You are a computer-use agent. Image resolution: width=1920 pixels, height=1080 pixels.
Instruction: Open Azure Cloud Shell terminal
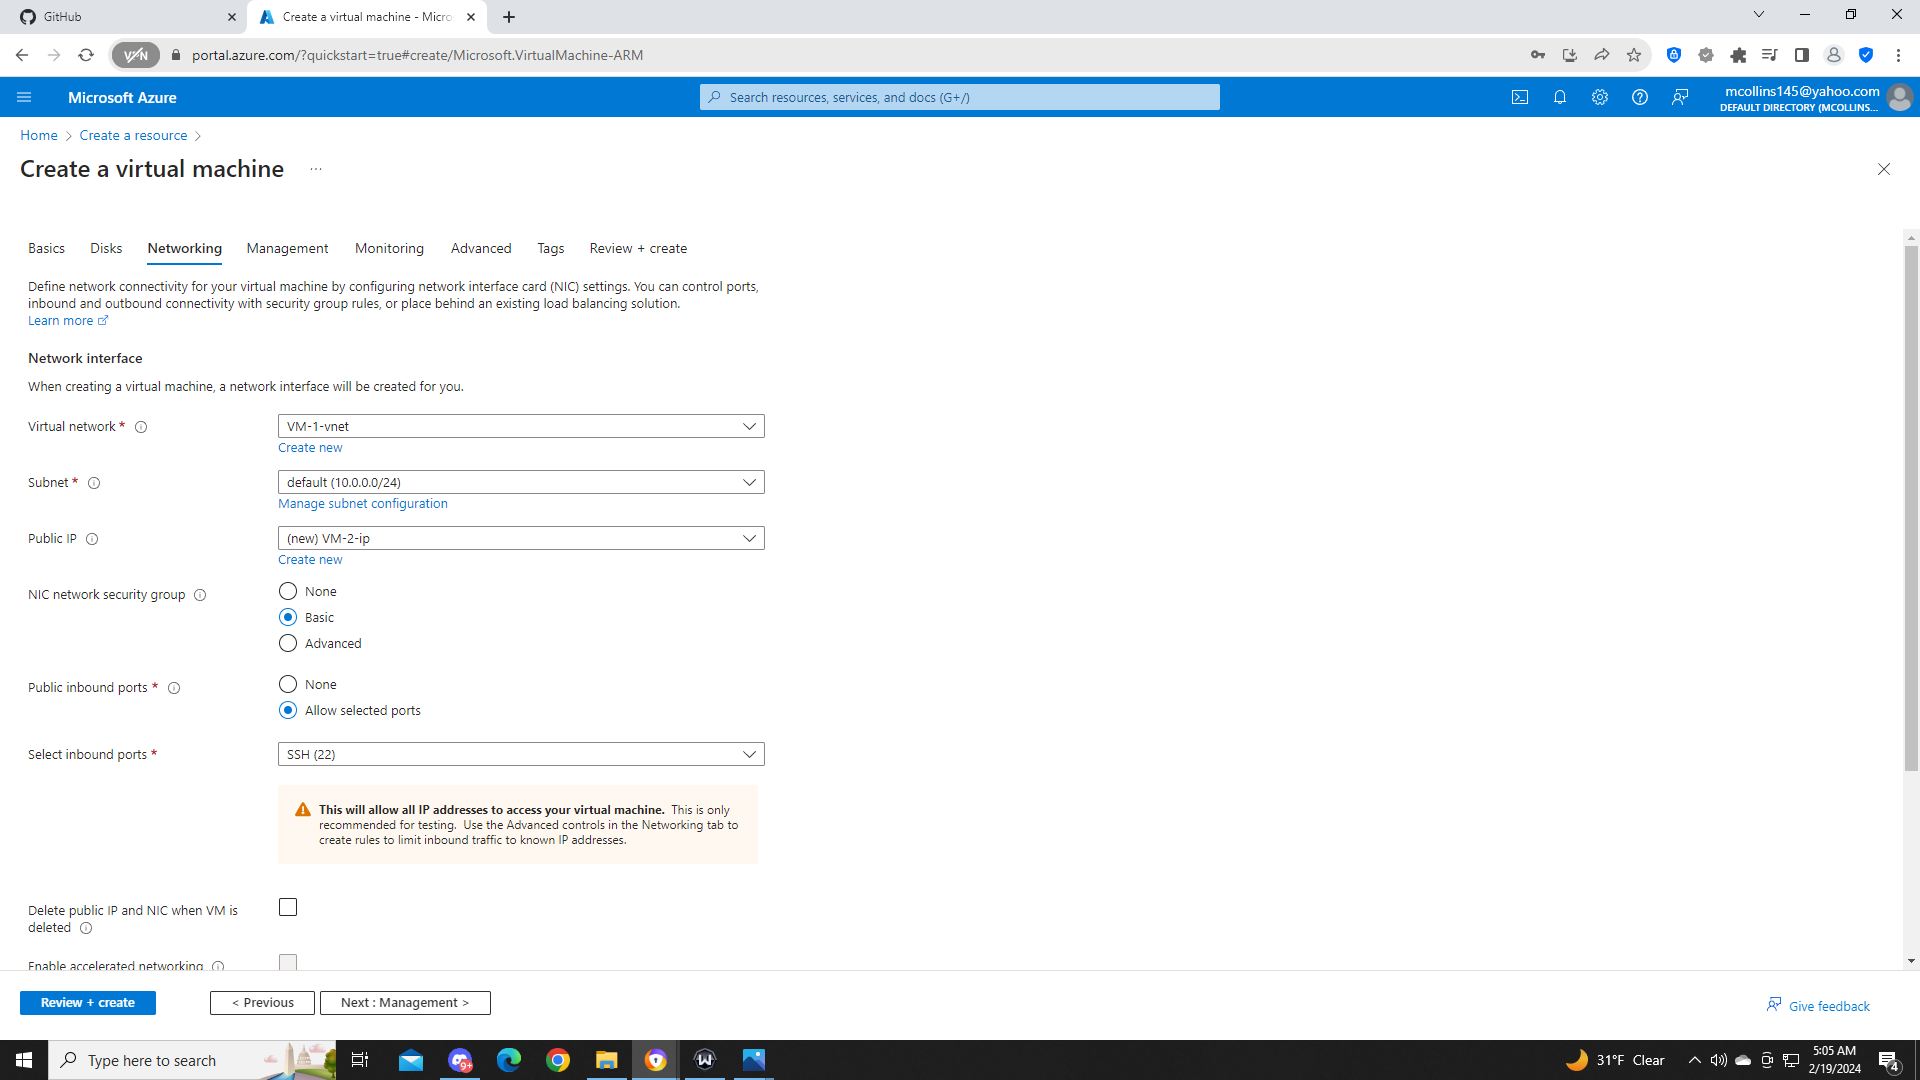[1520, 97]
